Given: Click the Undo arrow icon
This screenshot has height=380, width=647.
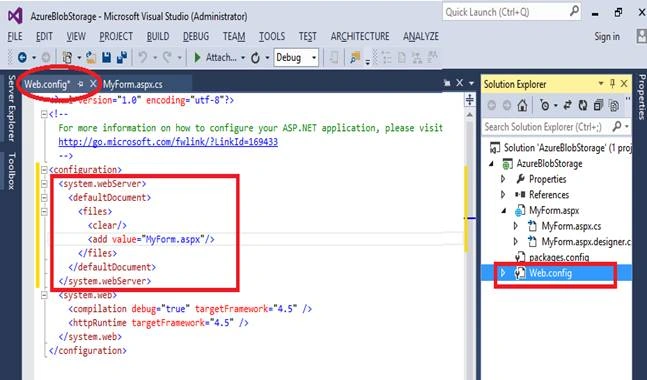Looking at the screenshot, I should click(x=143, y=57).
